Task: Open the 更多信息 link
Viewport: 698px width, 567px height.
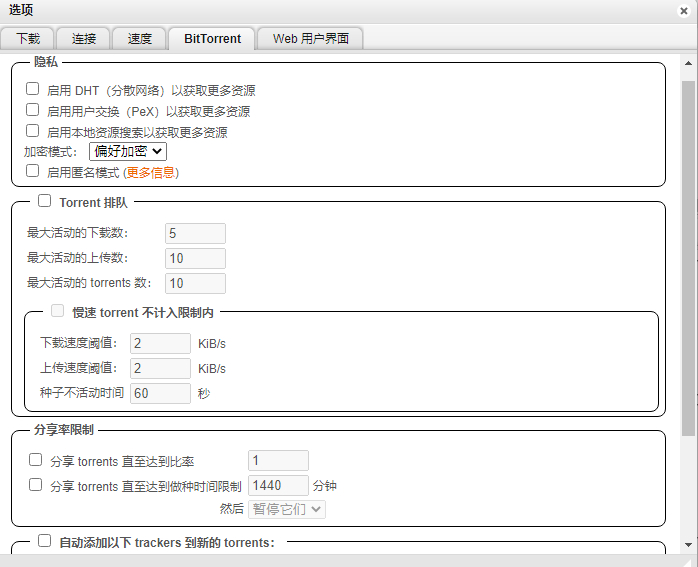Action: 150,173
